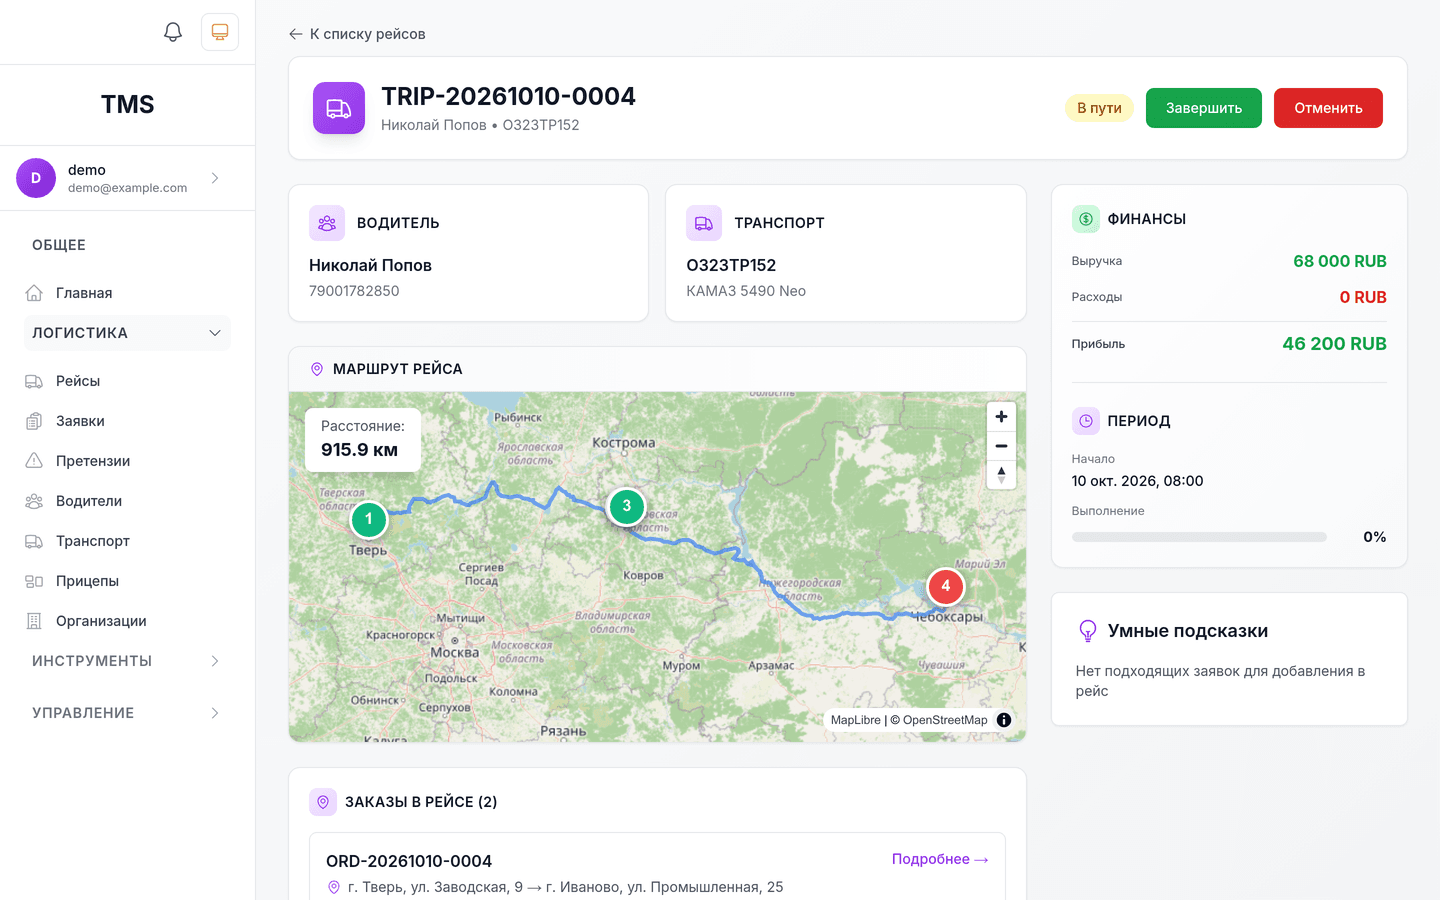Image resolution: width=1440 pixels, height=900 pixels.
Task: Reset the map compass bearing
Action: (1001, 475)
